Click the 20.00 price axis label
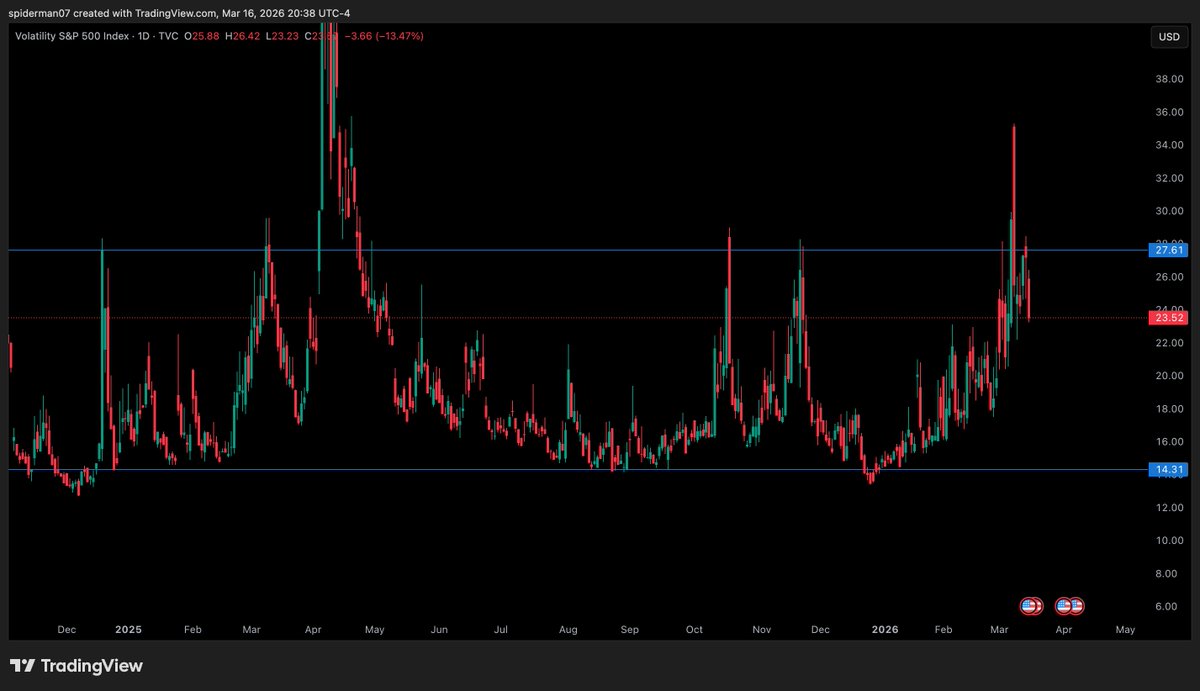The image size is (1200, 691). point(1169,376)
